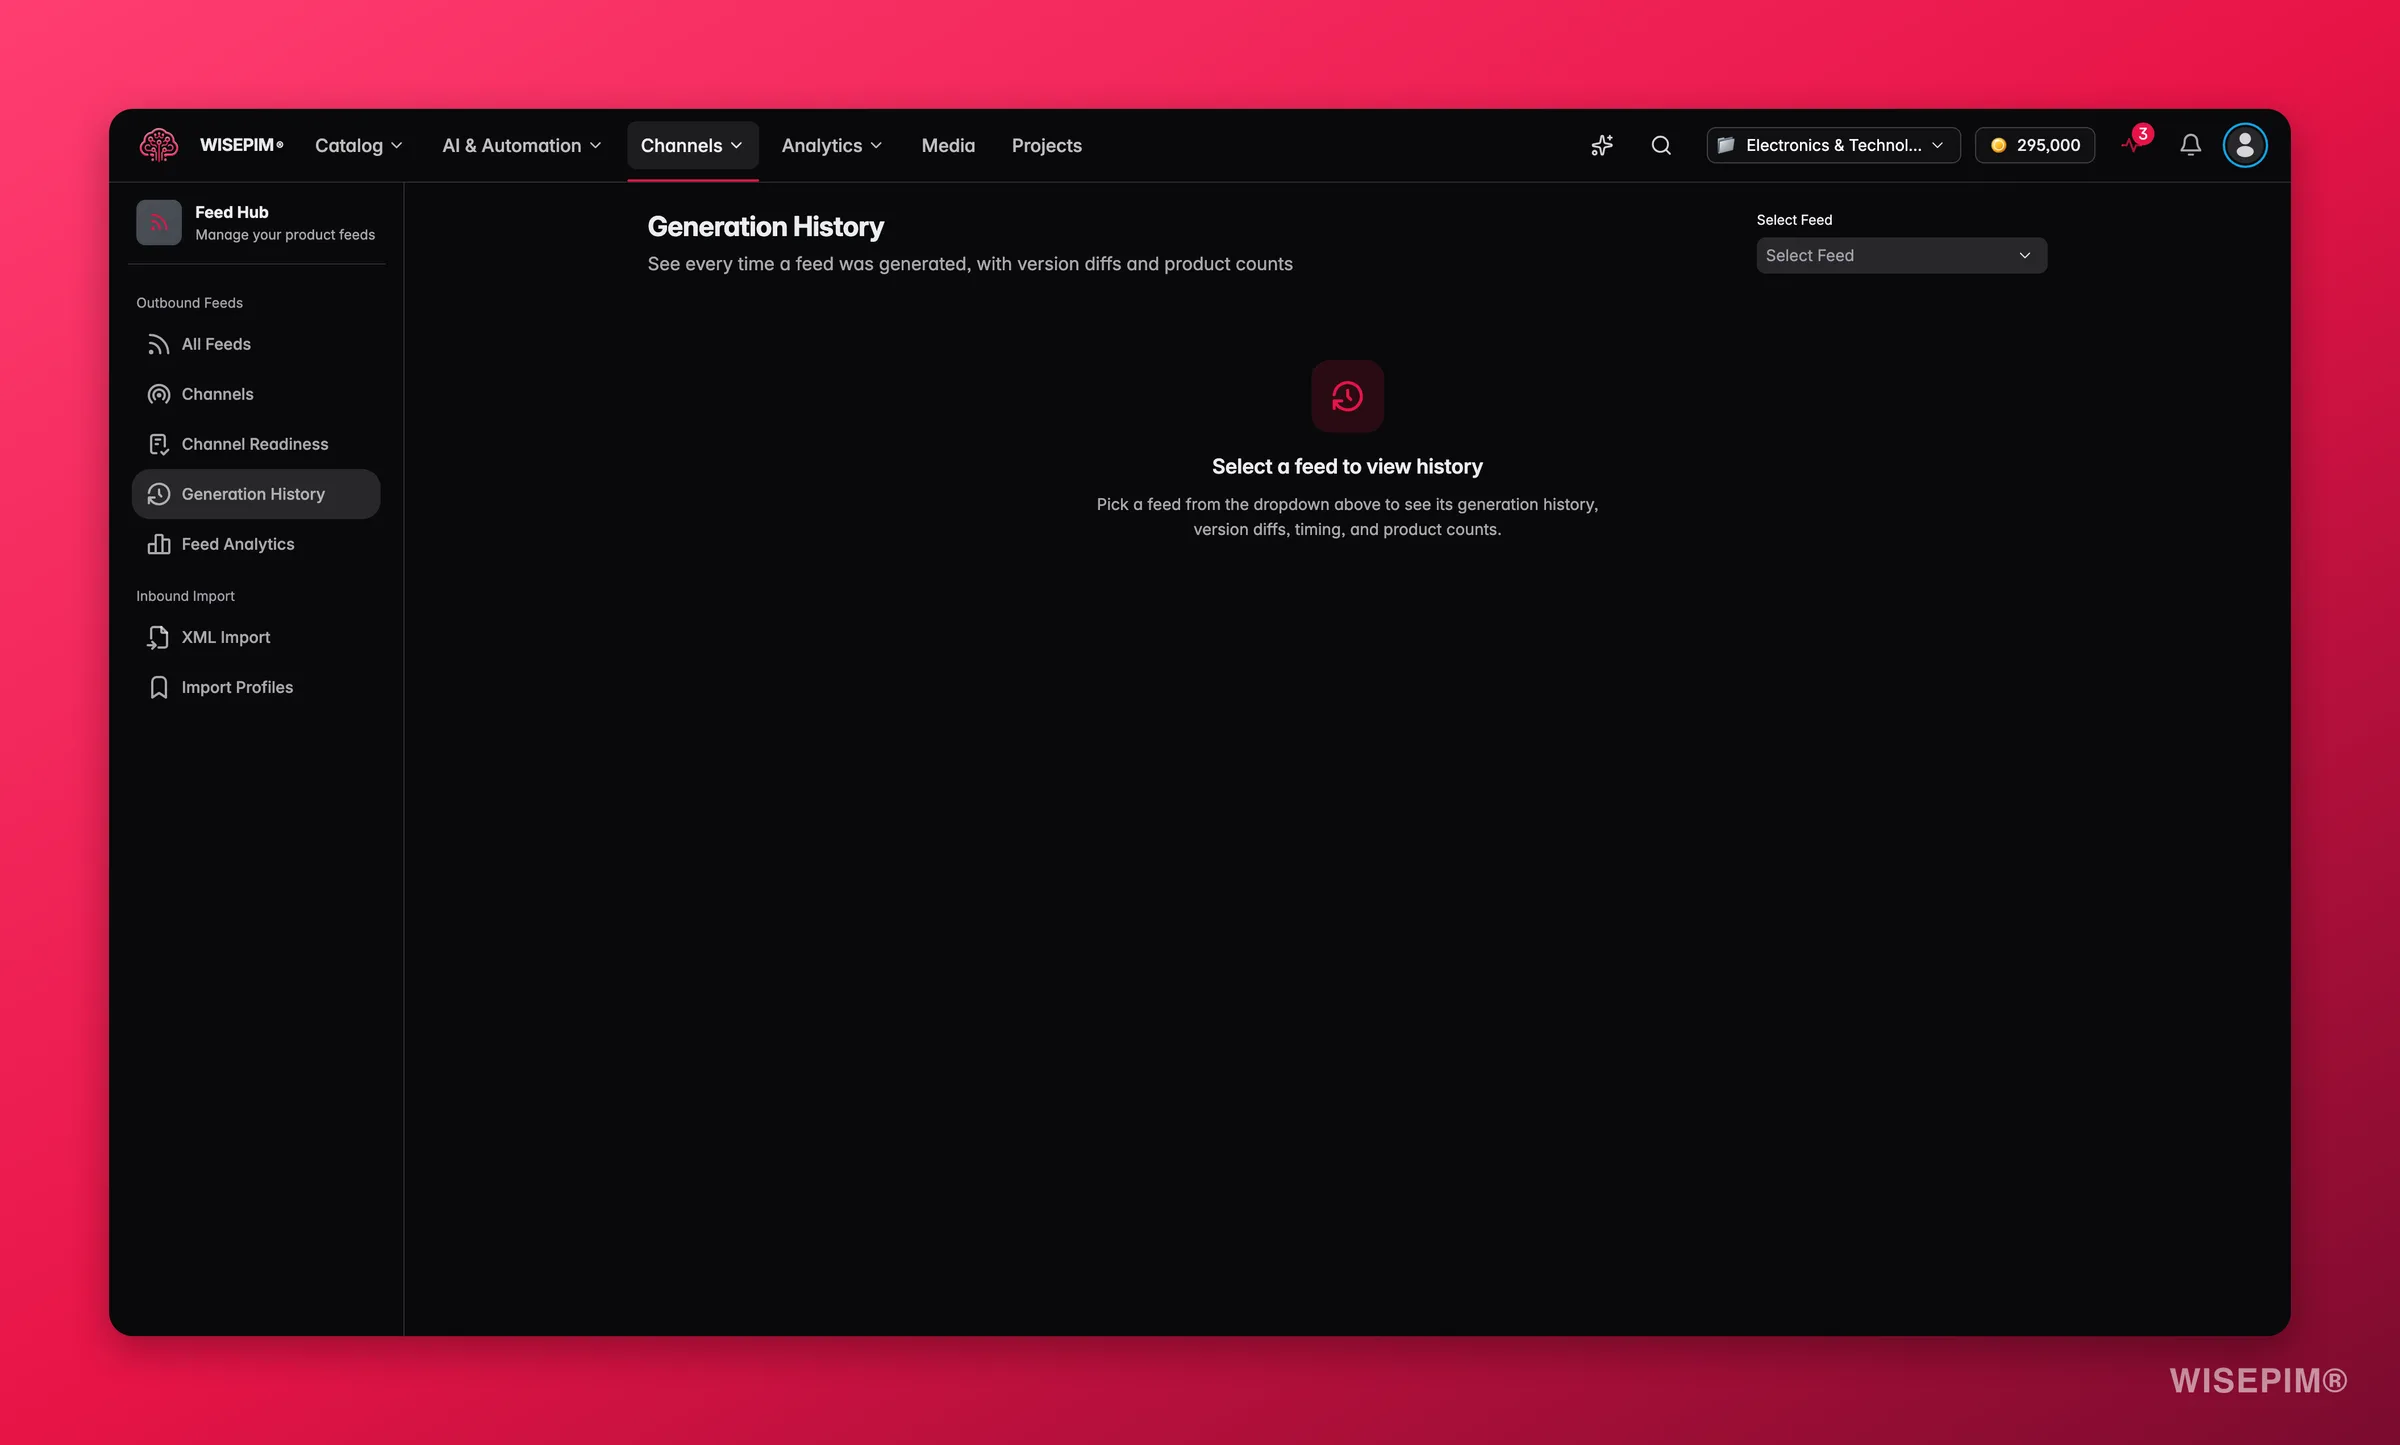
Task: Click the Channel Readiness checklist icon
Action: pos(158,444)
